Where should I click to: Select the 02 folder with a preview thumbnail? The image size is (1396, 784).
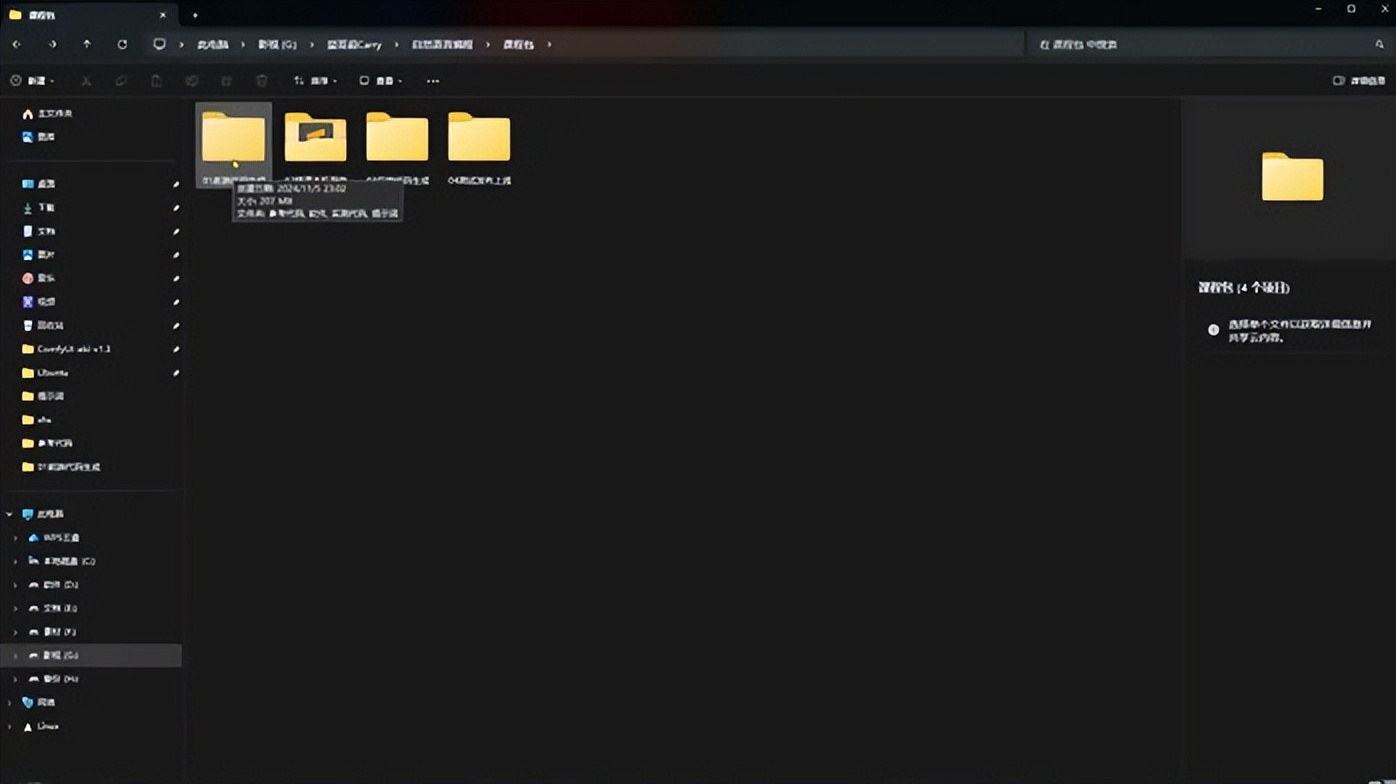click(x=315, y=146)
